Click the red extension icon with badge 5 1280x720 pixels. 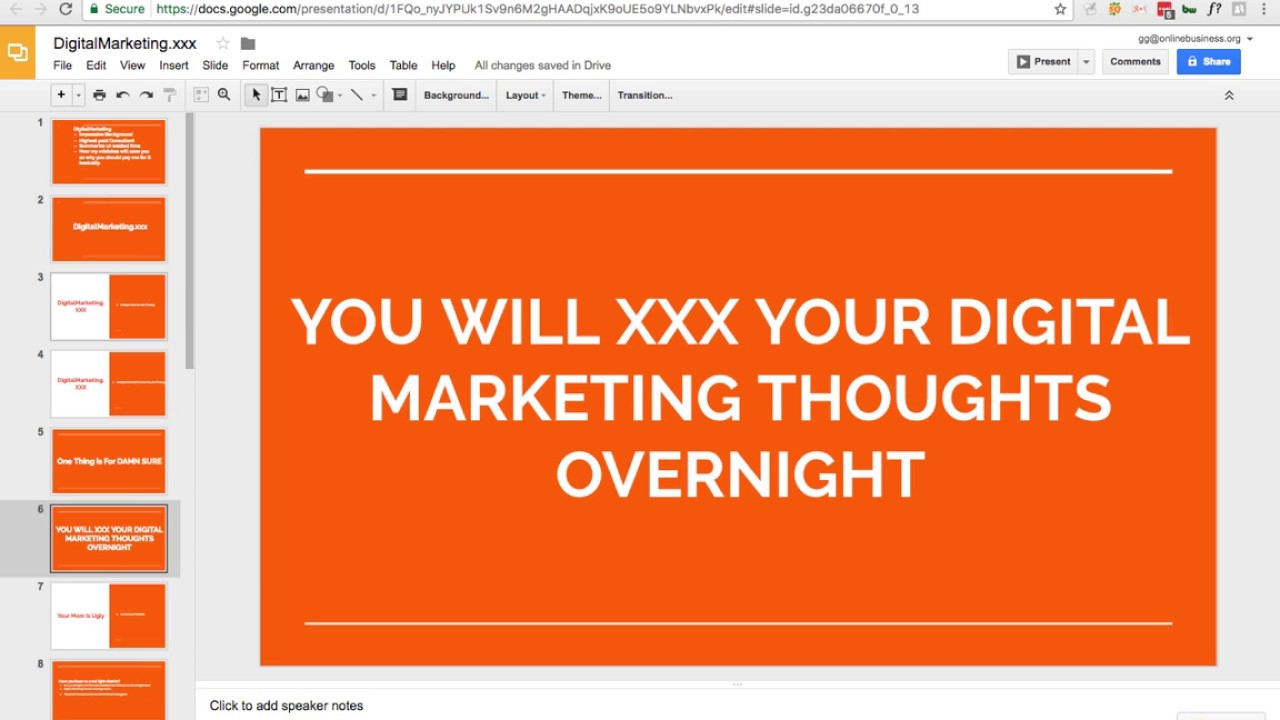[1164, 10]
